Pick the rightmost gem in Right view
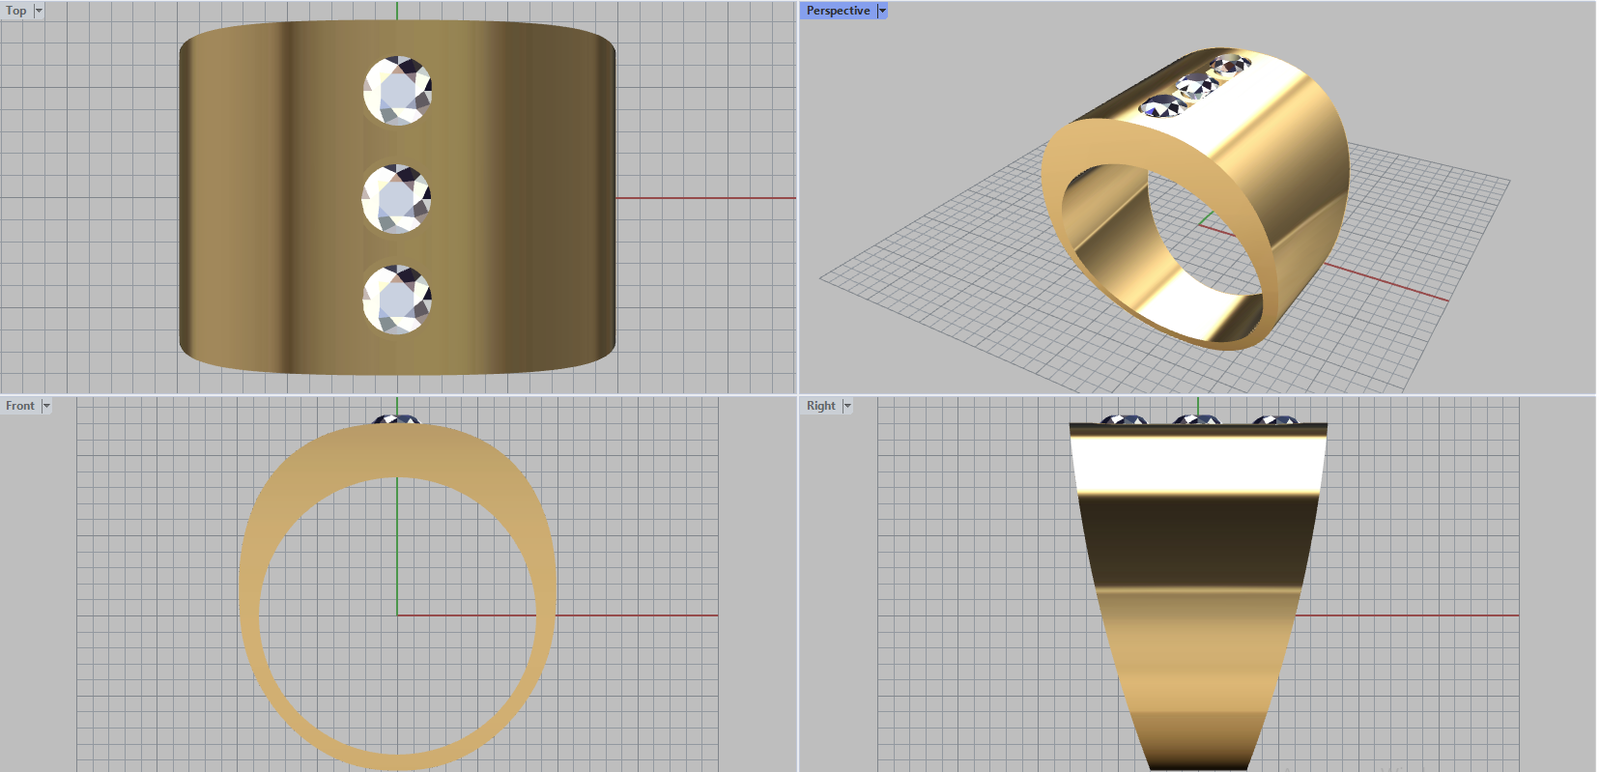The image size is (1600, 772). coord(1276,421)
